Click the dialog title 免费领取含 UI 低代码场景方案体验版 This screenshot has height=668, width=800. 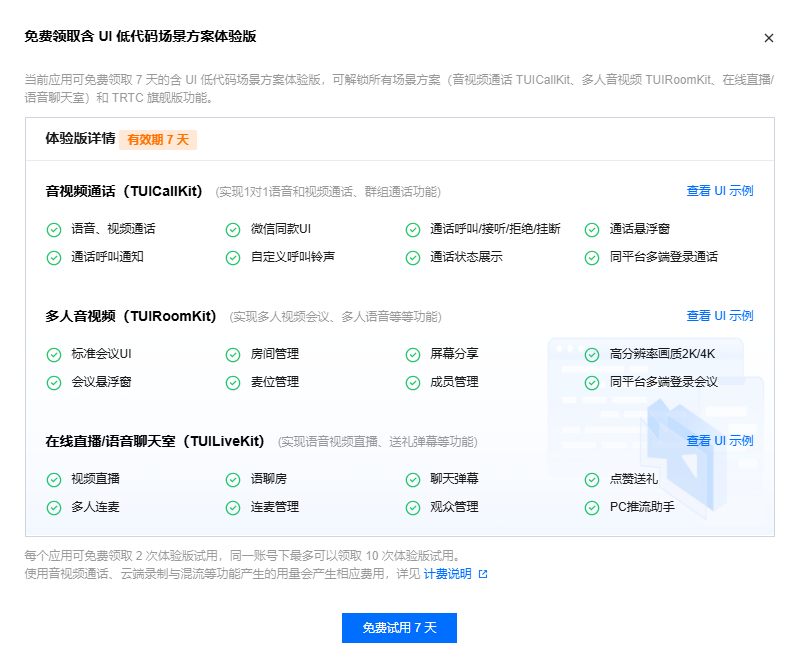click(140, 36)
